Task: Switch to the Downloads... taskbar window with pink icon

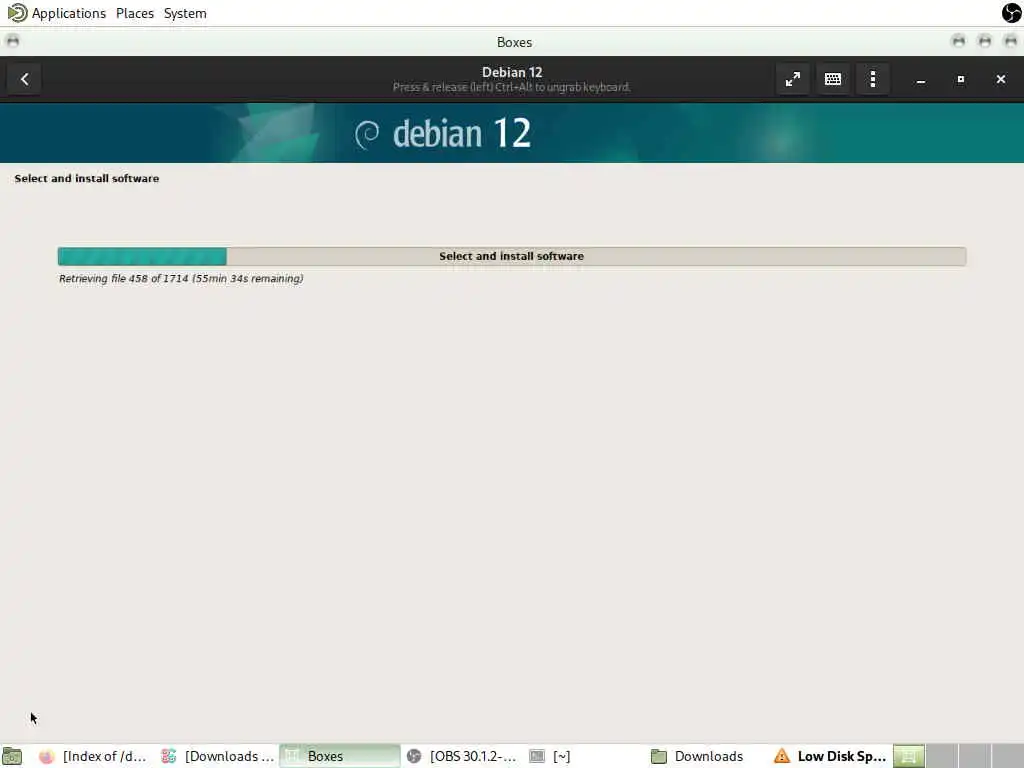Action: pyautogui.click(x=217, y=756)
